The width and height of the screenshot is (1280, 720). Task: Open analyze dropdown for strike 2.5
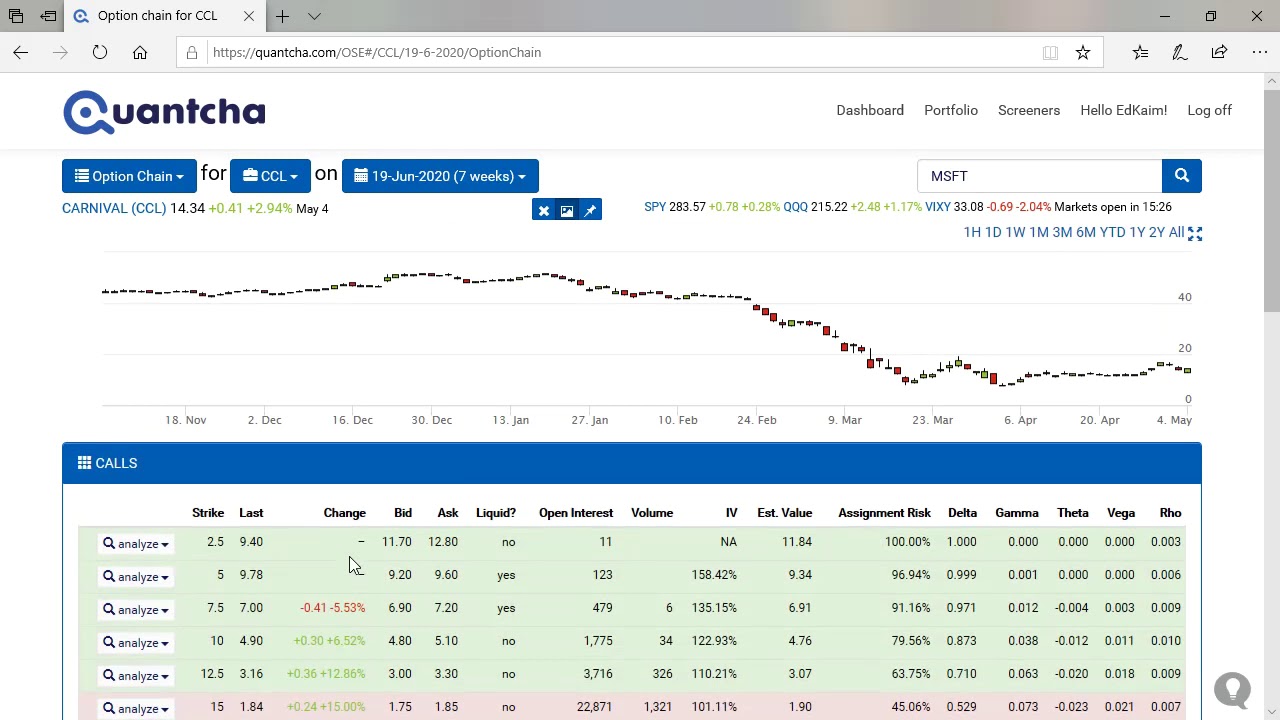click(x=135, y=544)
